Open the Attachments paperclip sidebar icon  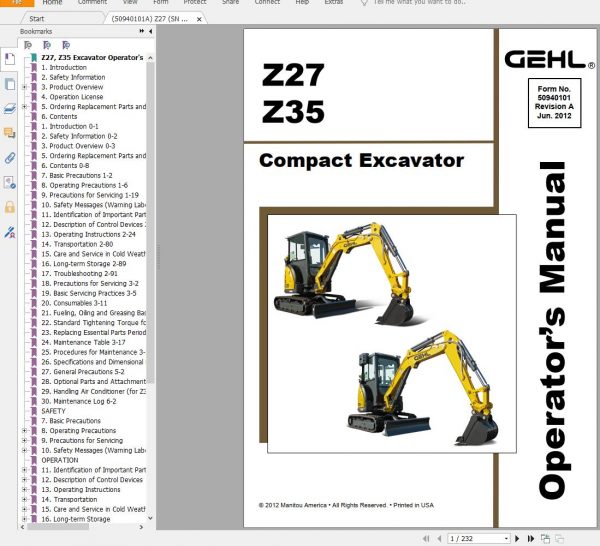click(10, 158)
